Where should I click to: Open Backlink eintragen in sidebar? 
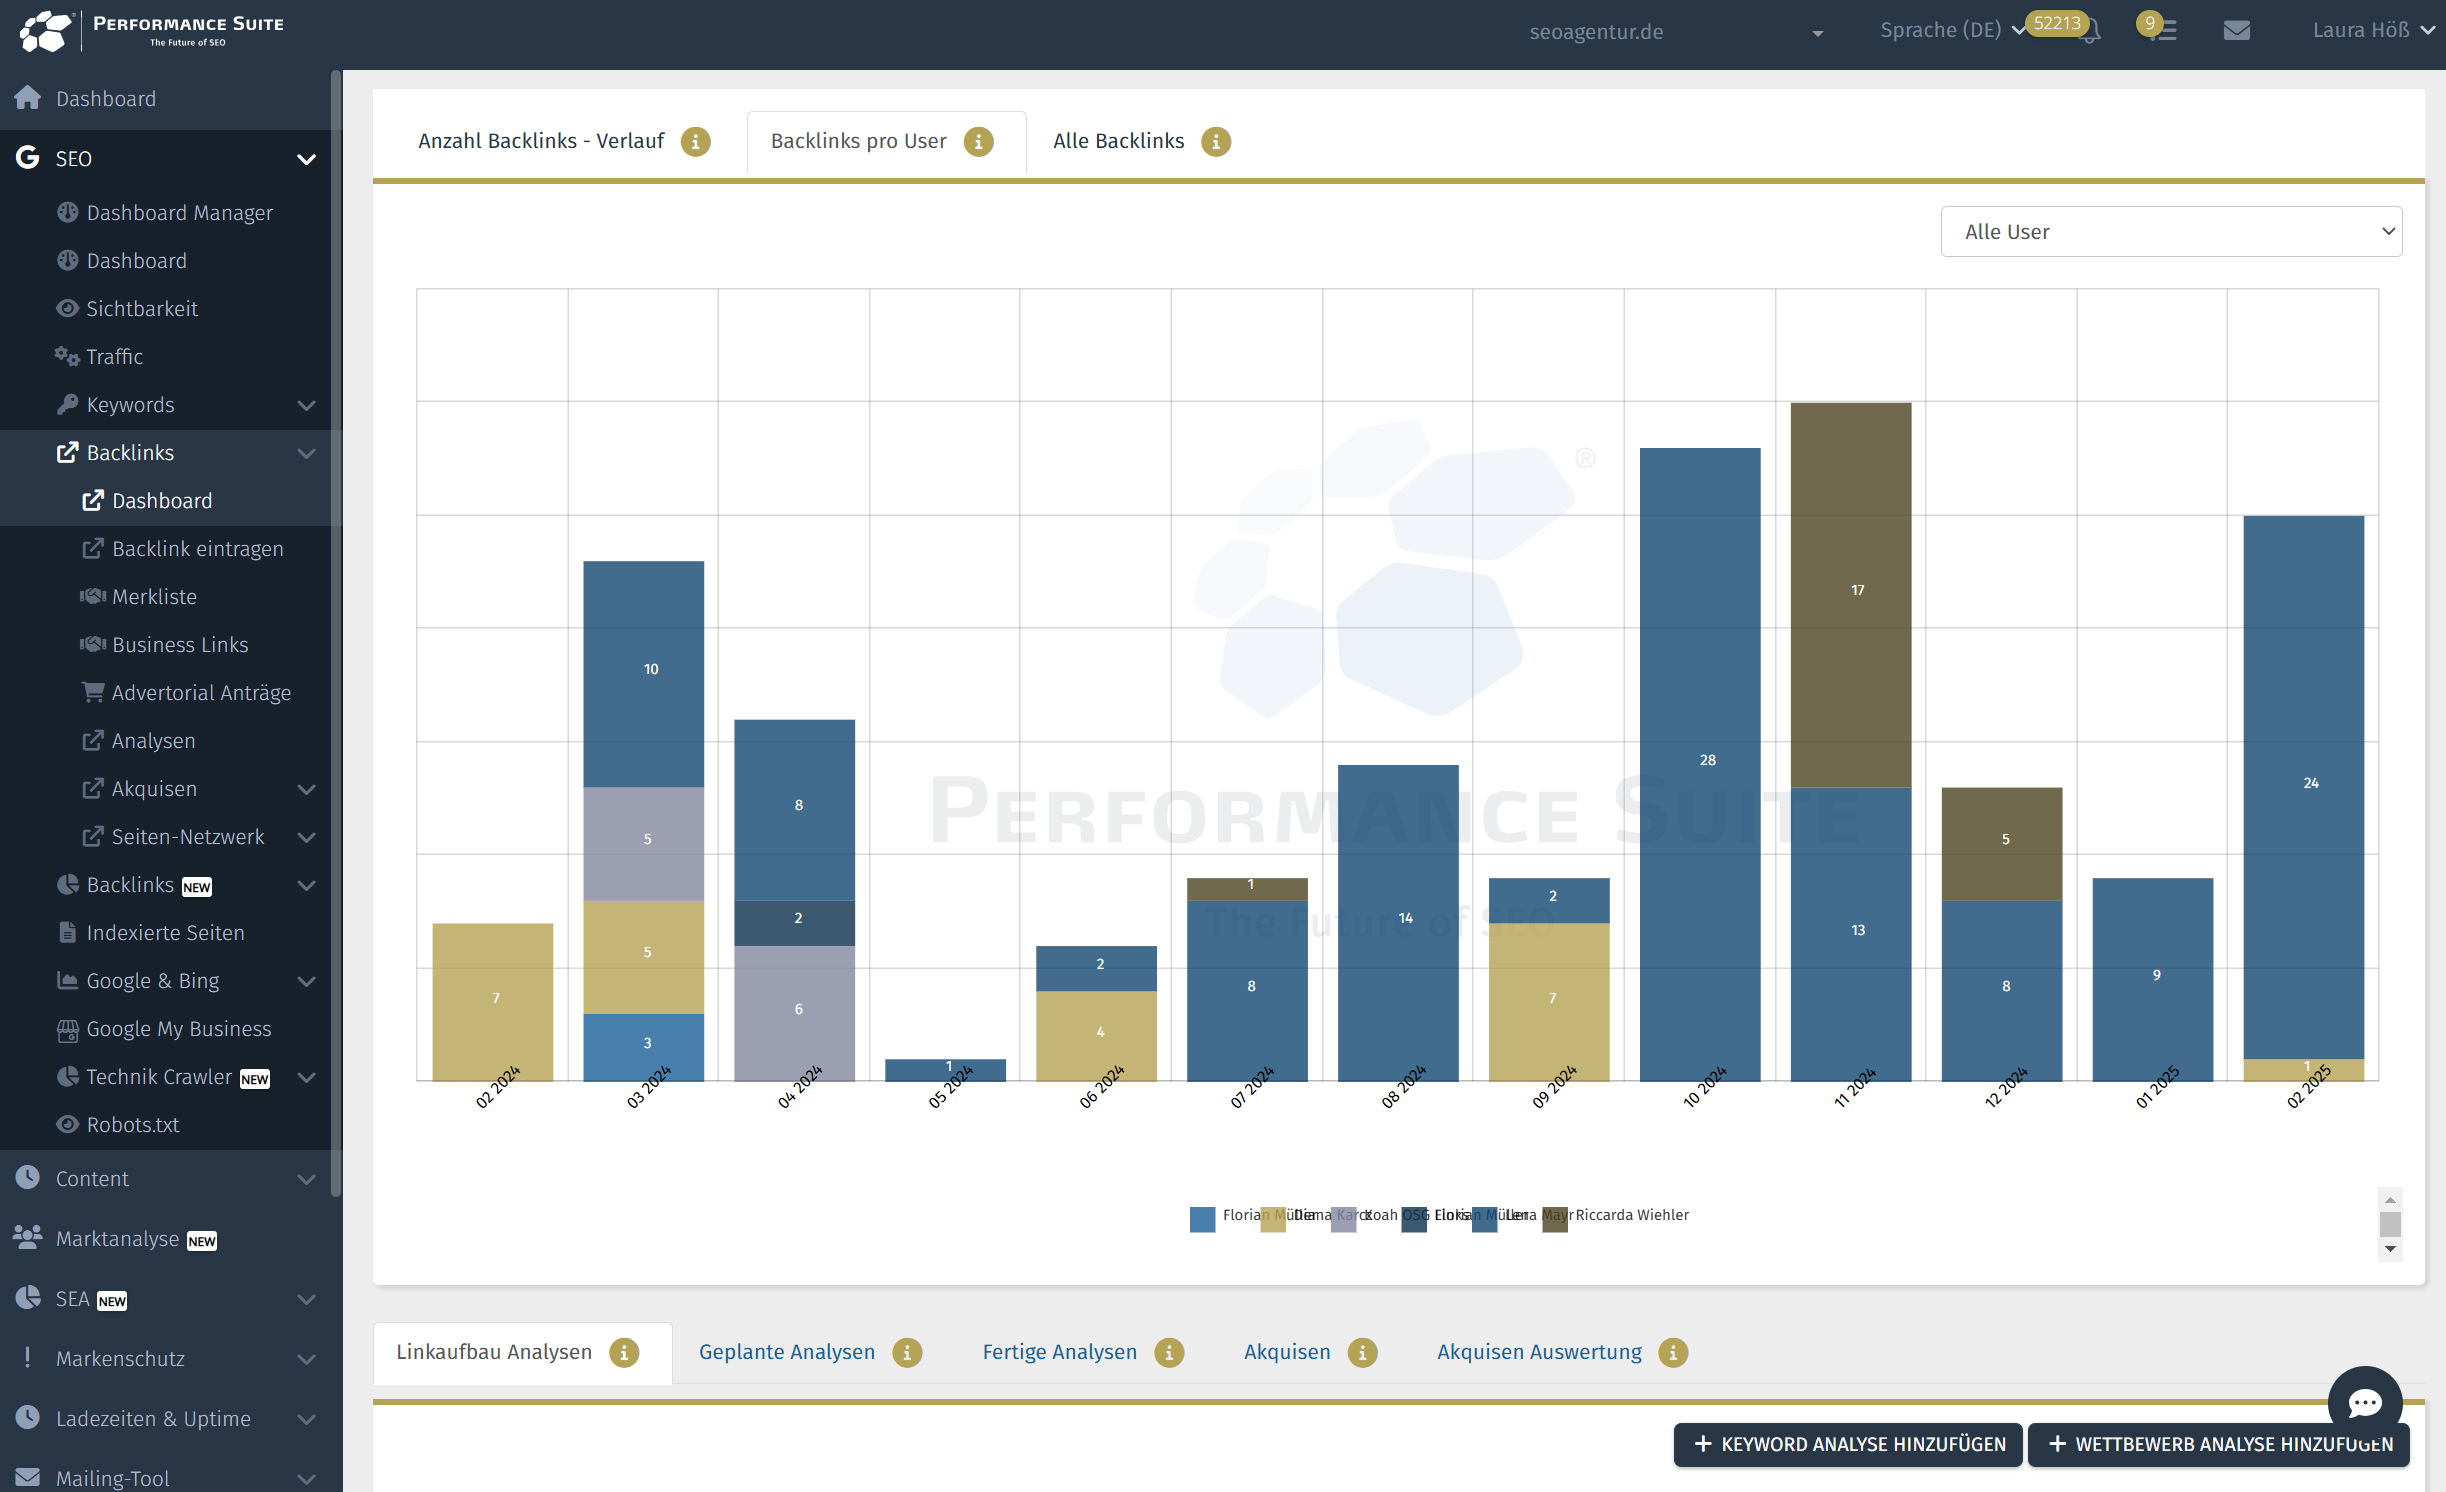[197, 549]
